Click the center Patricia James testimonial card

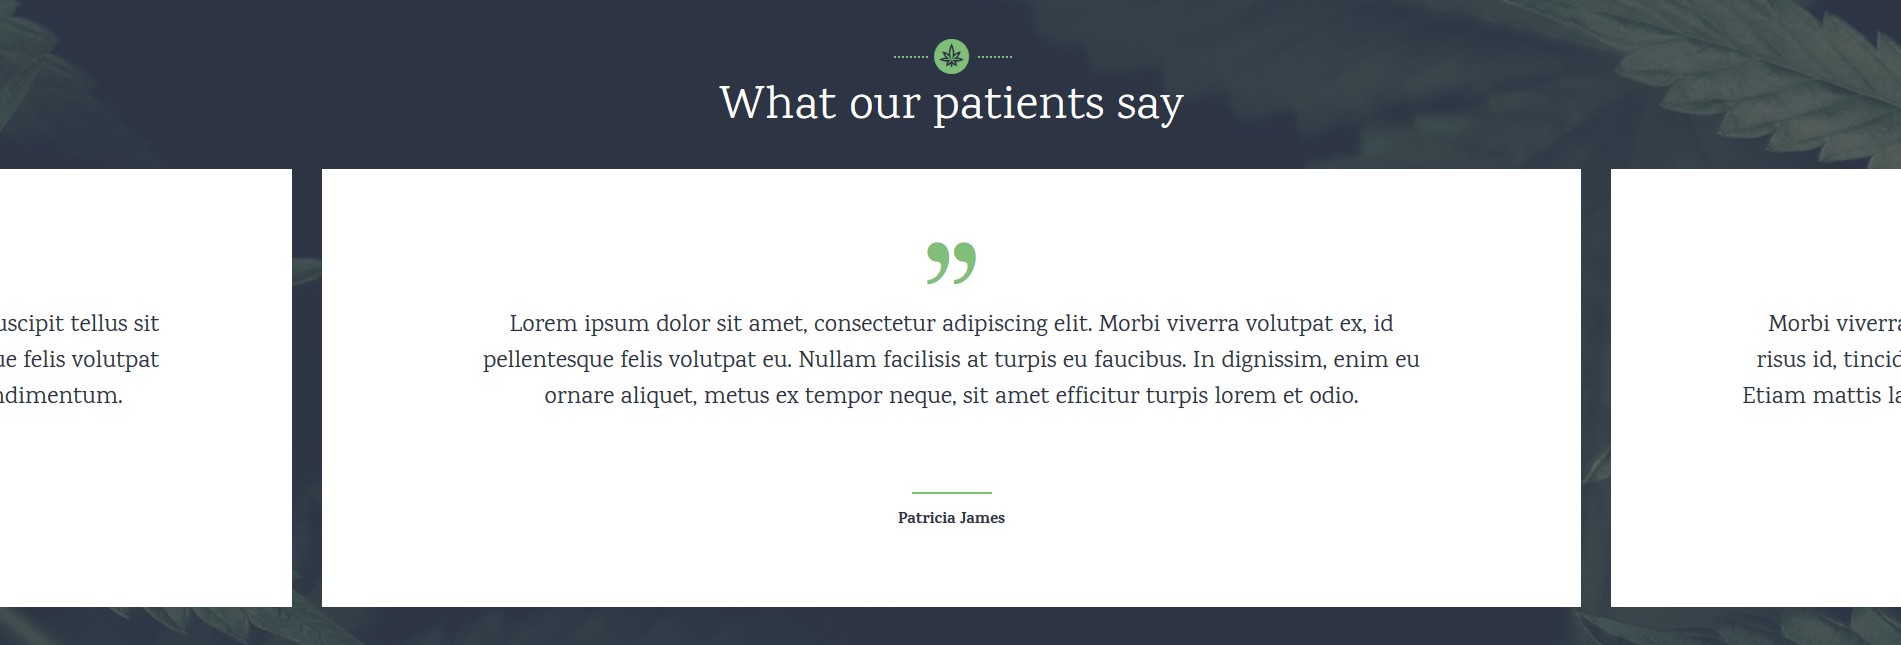point(951,388)
